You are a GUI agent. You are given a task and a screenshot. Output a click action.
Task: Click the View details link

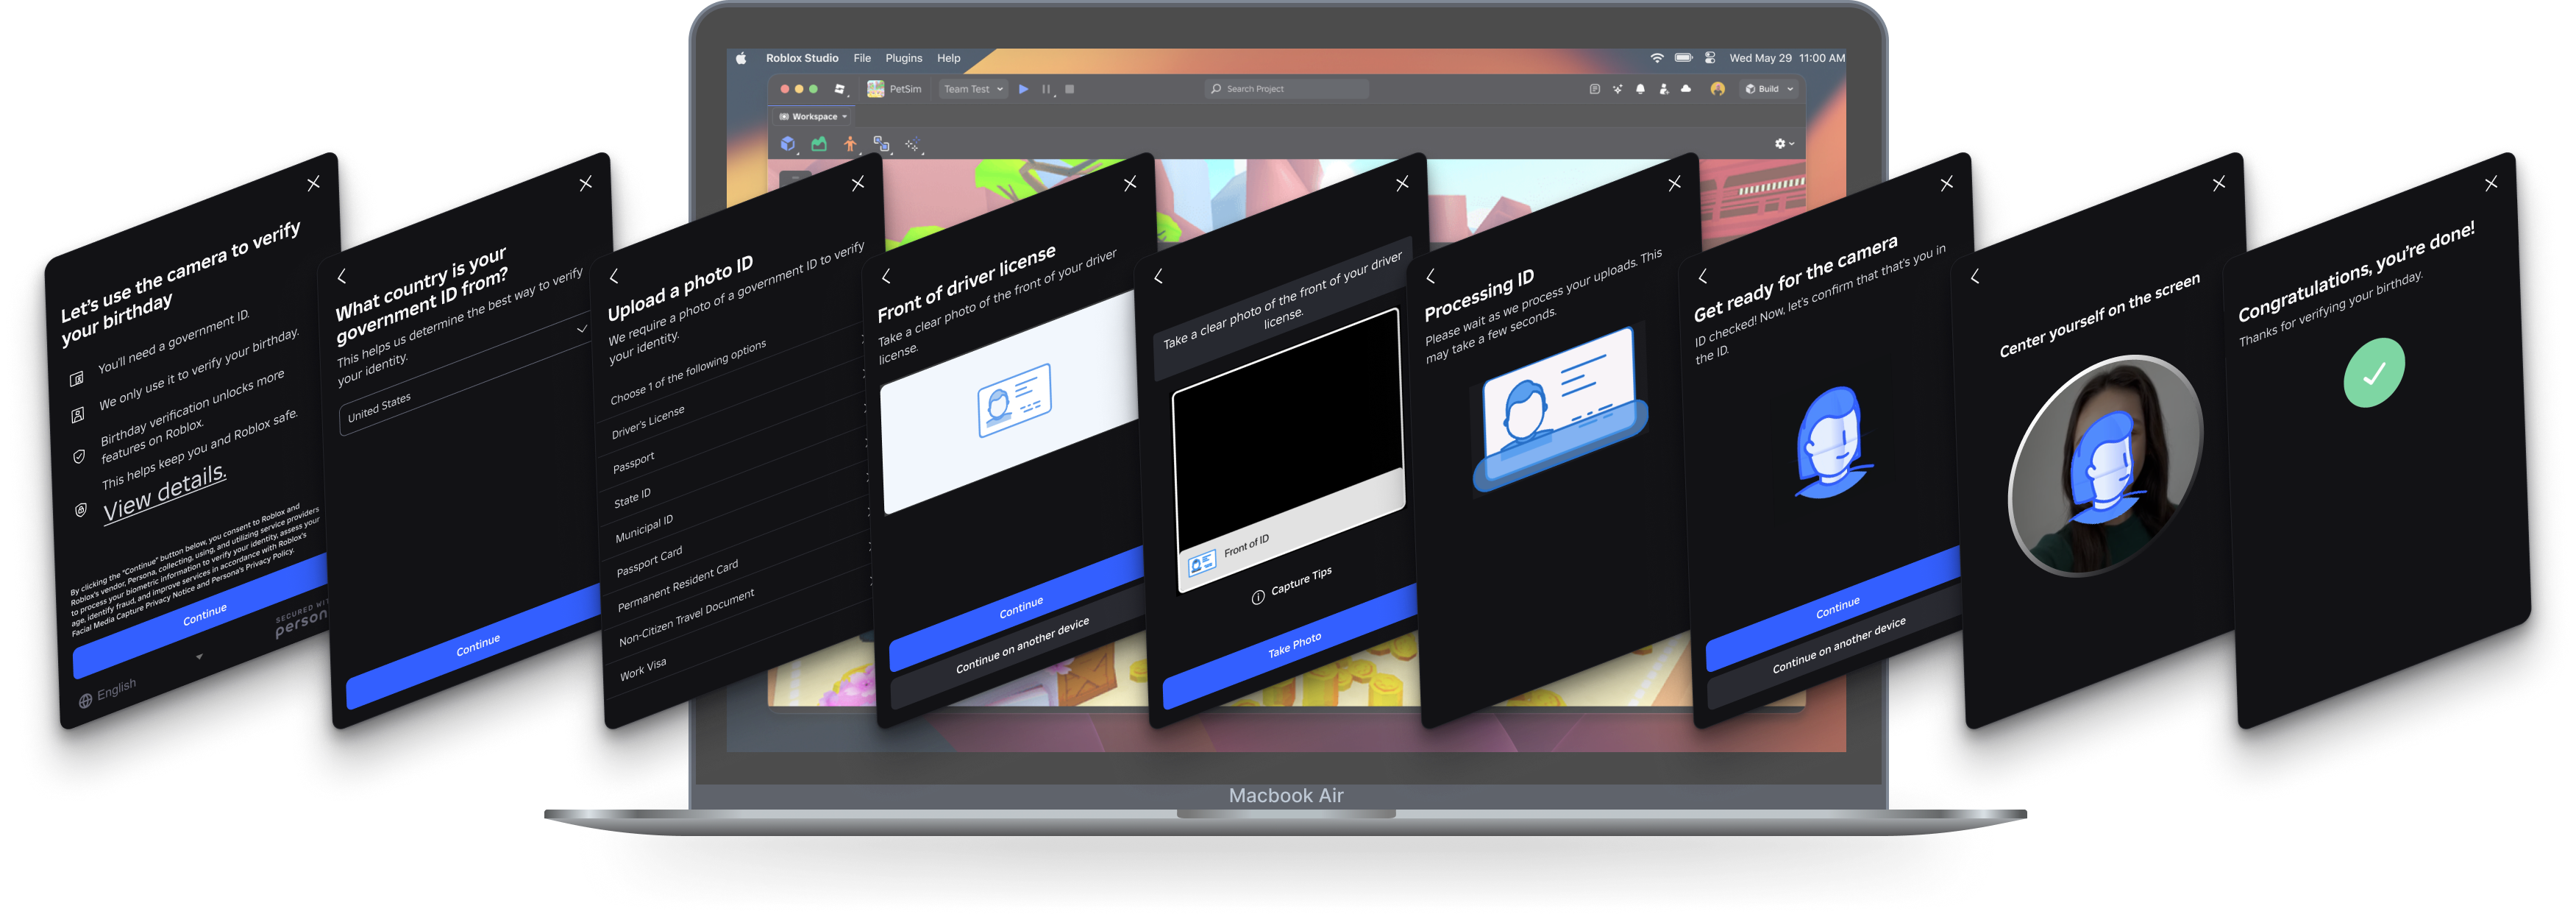coord(165,492)
